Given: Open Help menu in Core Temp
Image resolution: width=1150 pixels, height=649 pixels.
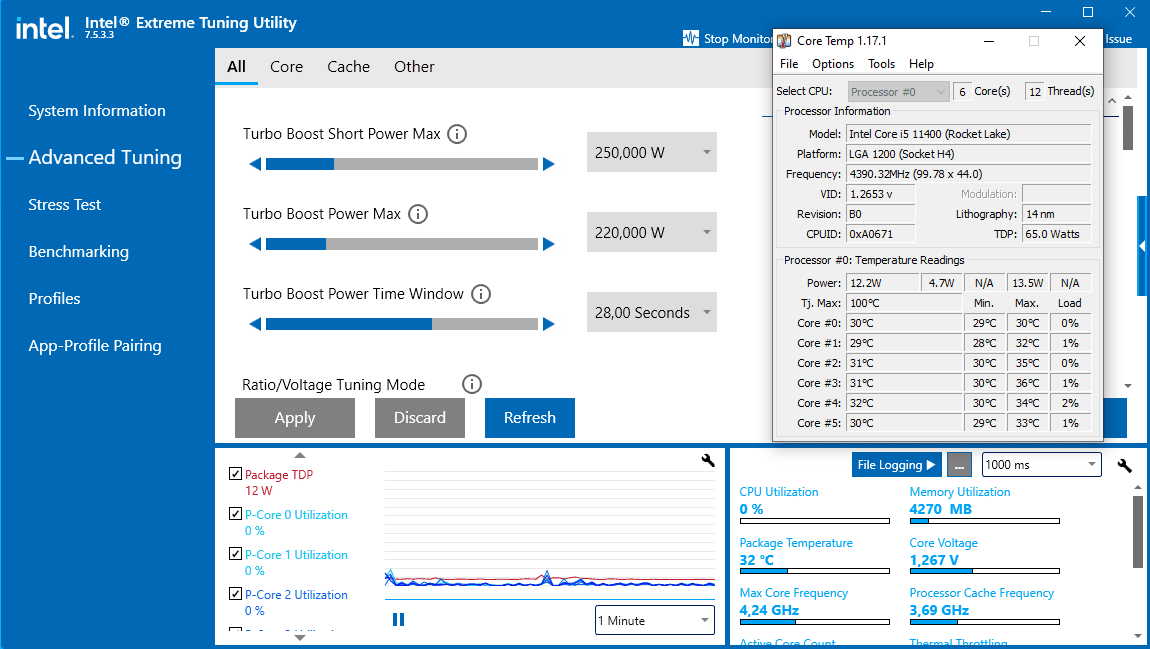Looking at the screenshot, I should pos(921,64).
